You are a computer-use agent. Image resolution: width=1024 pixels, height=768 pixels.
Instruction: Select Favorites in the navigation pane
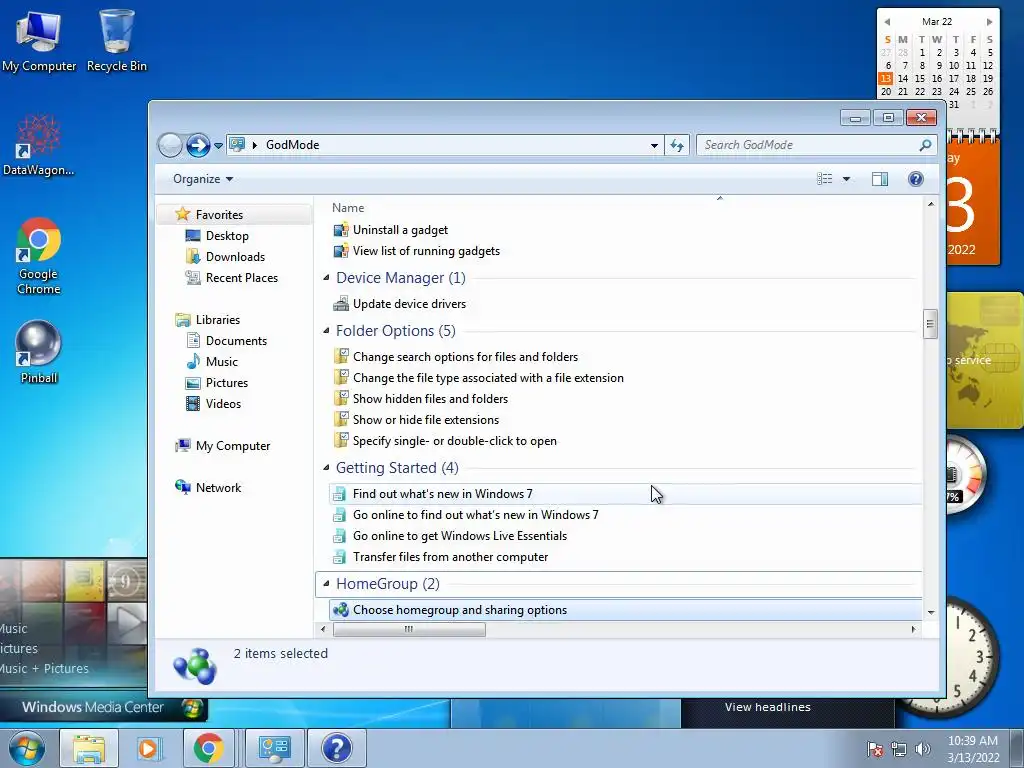tap(219, 215)
